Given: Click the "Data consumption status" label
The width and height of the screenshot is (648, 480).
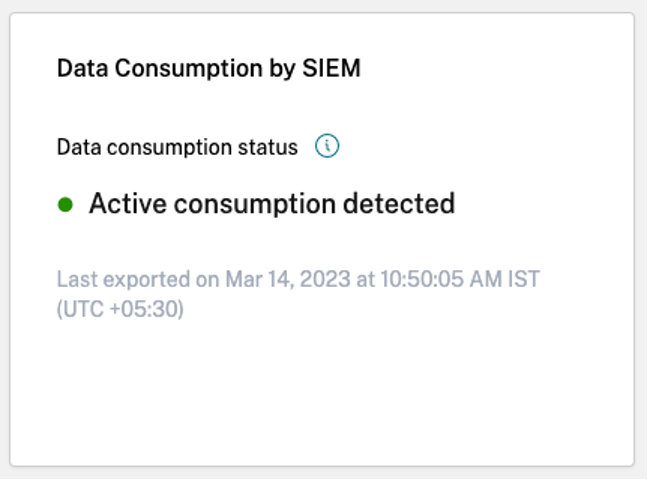Looking at the screenshot, I should click(x=177, y=147).
